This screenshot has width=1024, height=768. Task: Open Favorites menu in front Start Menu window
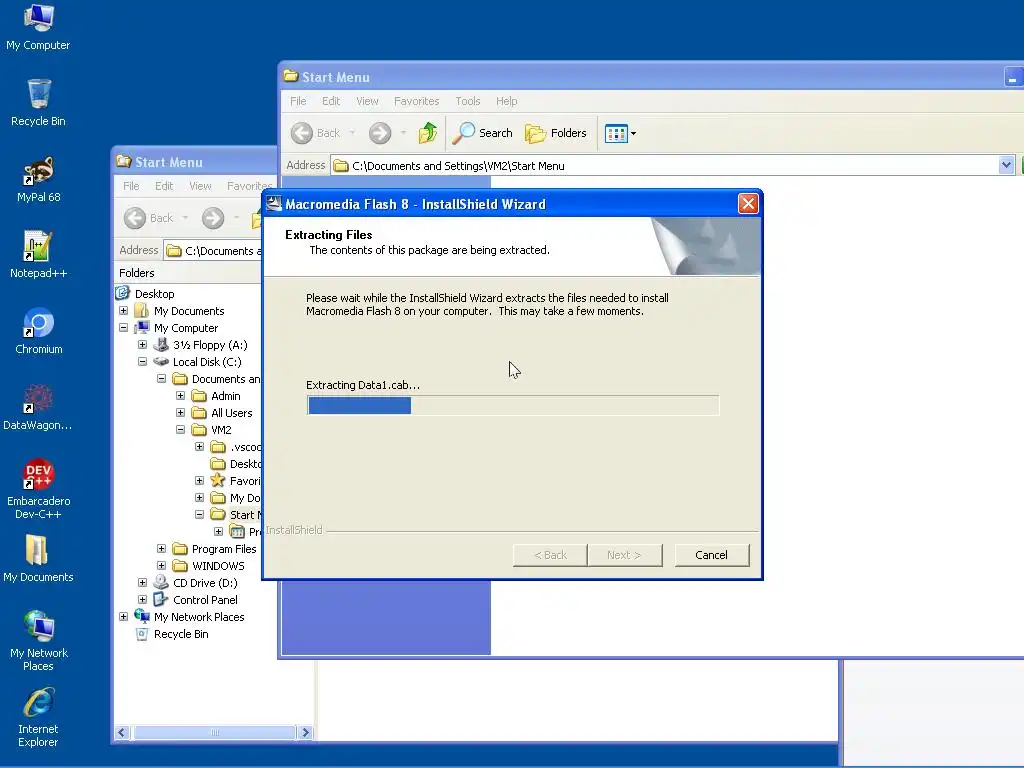(416, 101)
